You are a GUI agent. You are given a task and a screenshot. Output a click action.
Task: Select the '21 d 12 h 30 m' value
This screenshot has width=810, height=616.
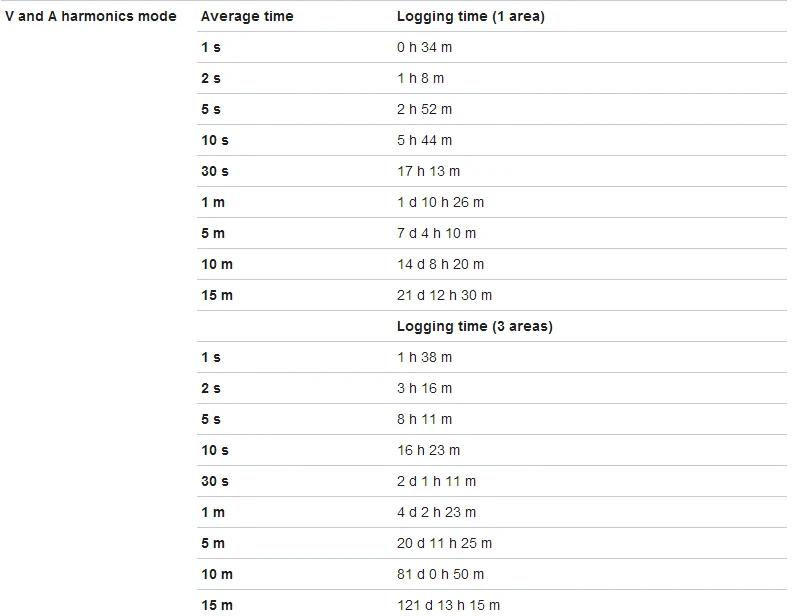[x=444, y=296]
